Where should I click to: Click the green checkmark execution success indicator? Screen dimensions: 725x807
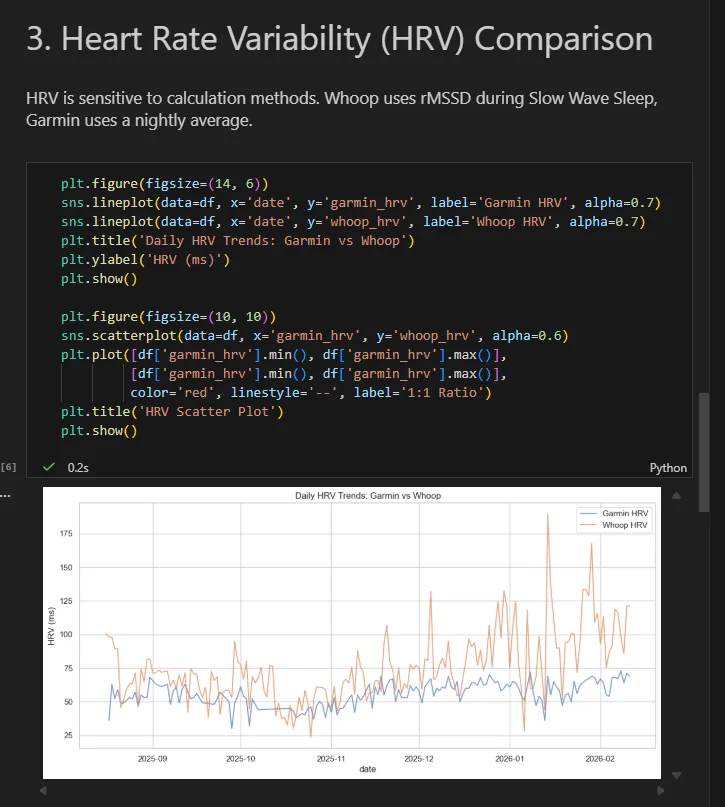coord(48,466)
